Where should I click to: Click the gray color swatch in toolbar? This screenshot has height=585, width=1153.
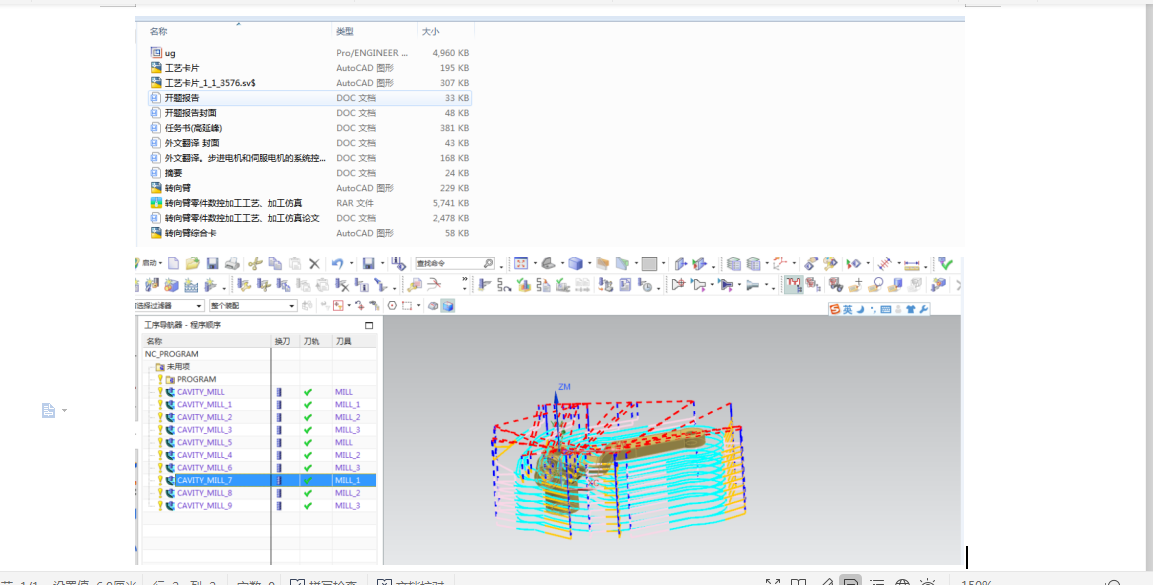pos(649,264)
